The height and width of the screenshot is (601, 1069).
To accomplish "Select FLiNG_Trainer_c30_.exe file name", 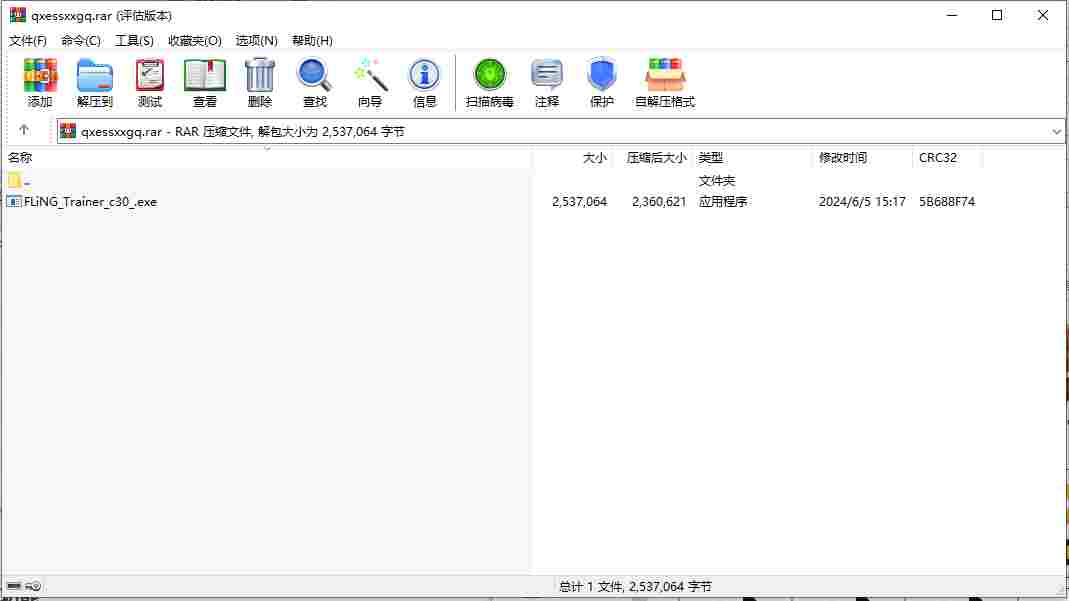I will [90, 202].
